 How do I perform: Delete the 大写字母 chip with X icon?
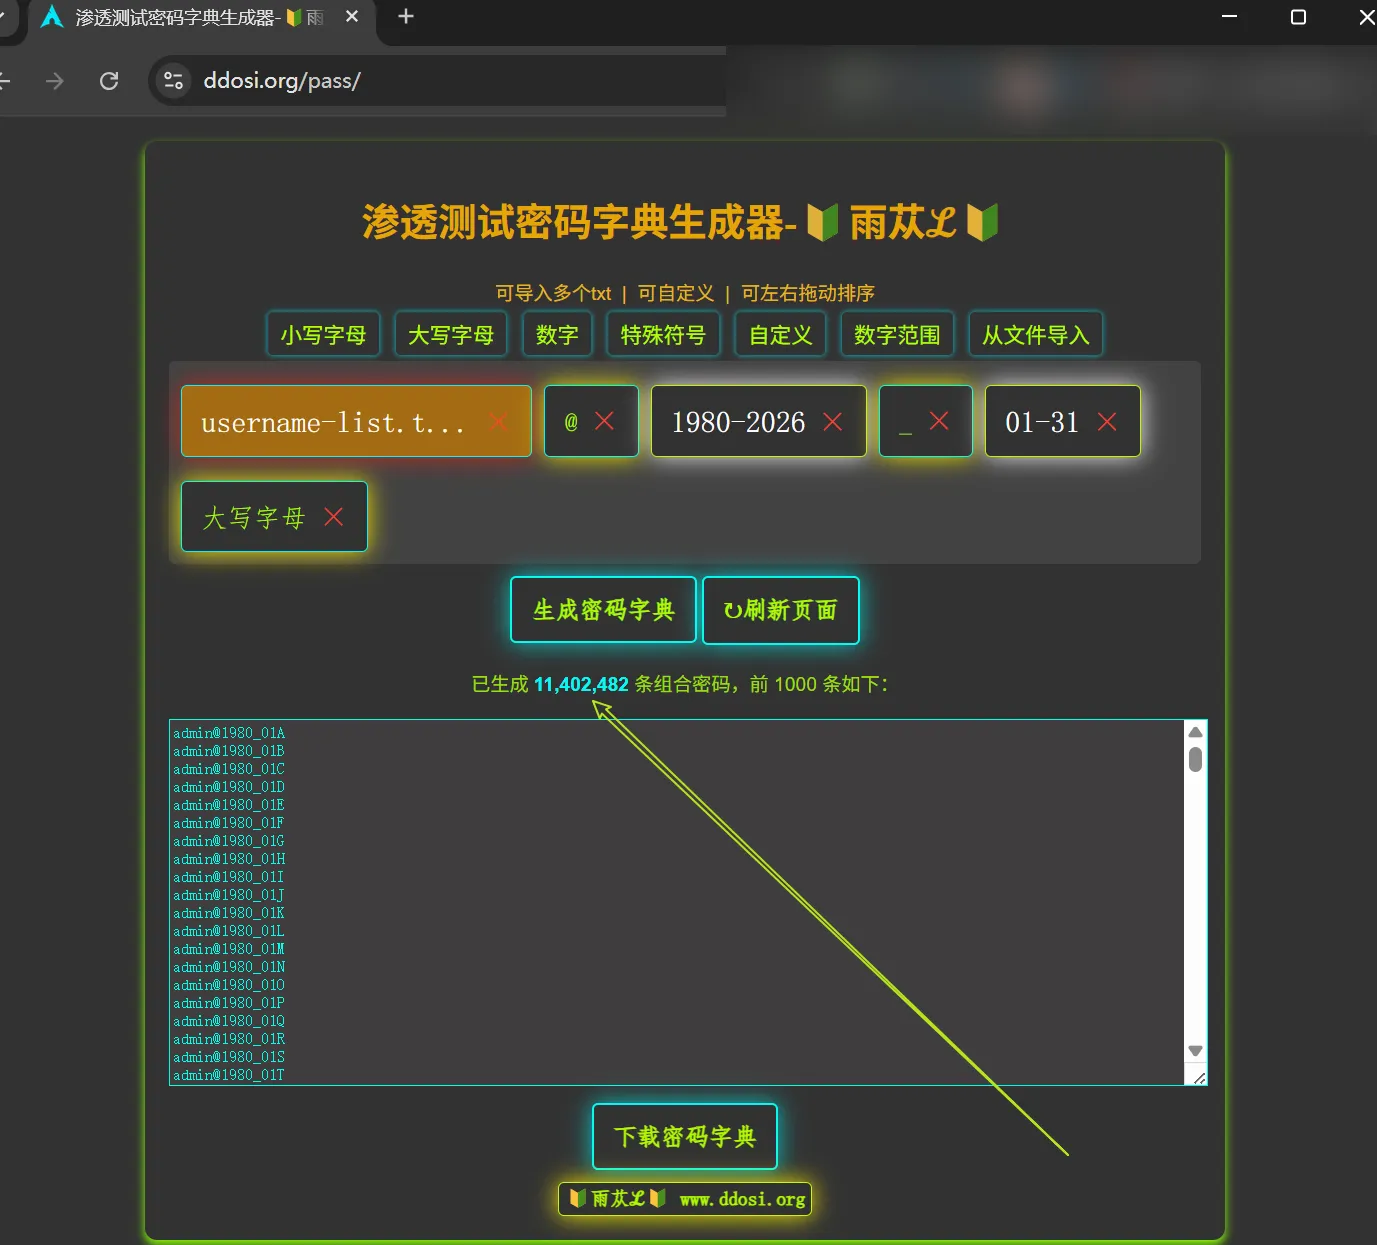334,517
